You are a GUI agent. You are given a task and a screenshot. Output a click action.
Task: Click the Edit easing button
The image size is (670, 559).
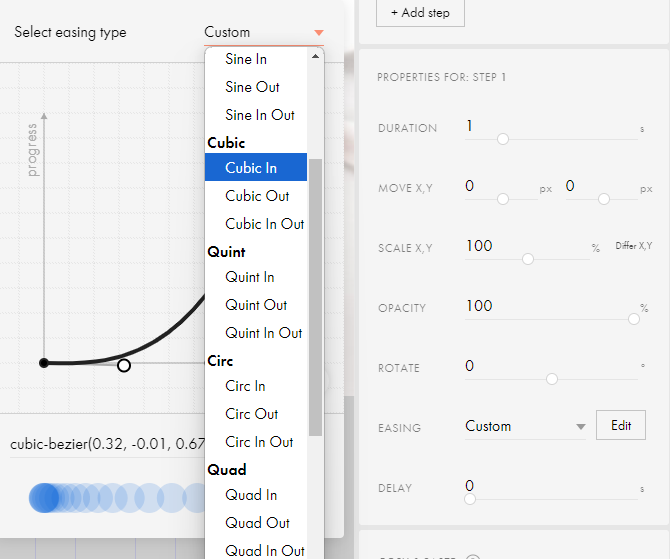point(621,425)
